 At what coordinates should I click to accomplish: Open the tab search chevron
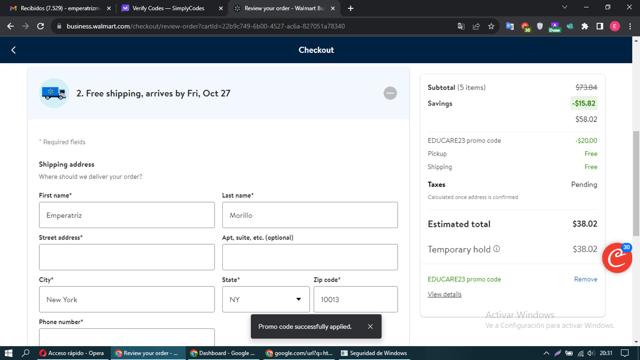(x=564, y=7)
